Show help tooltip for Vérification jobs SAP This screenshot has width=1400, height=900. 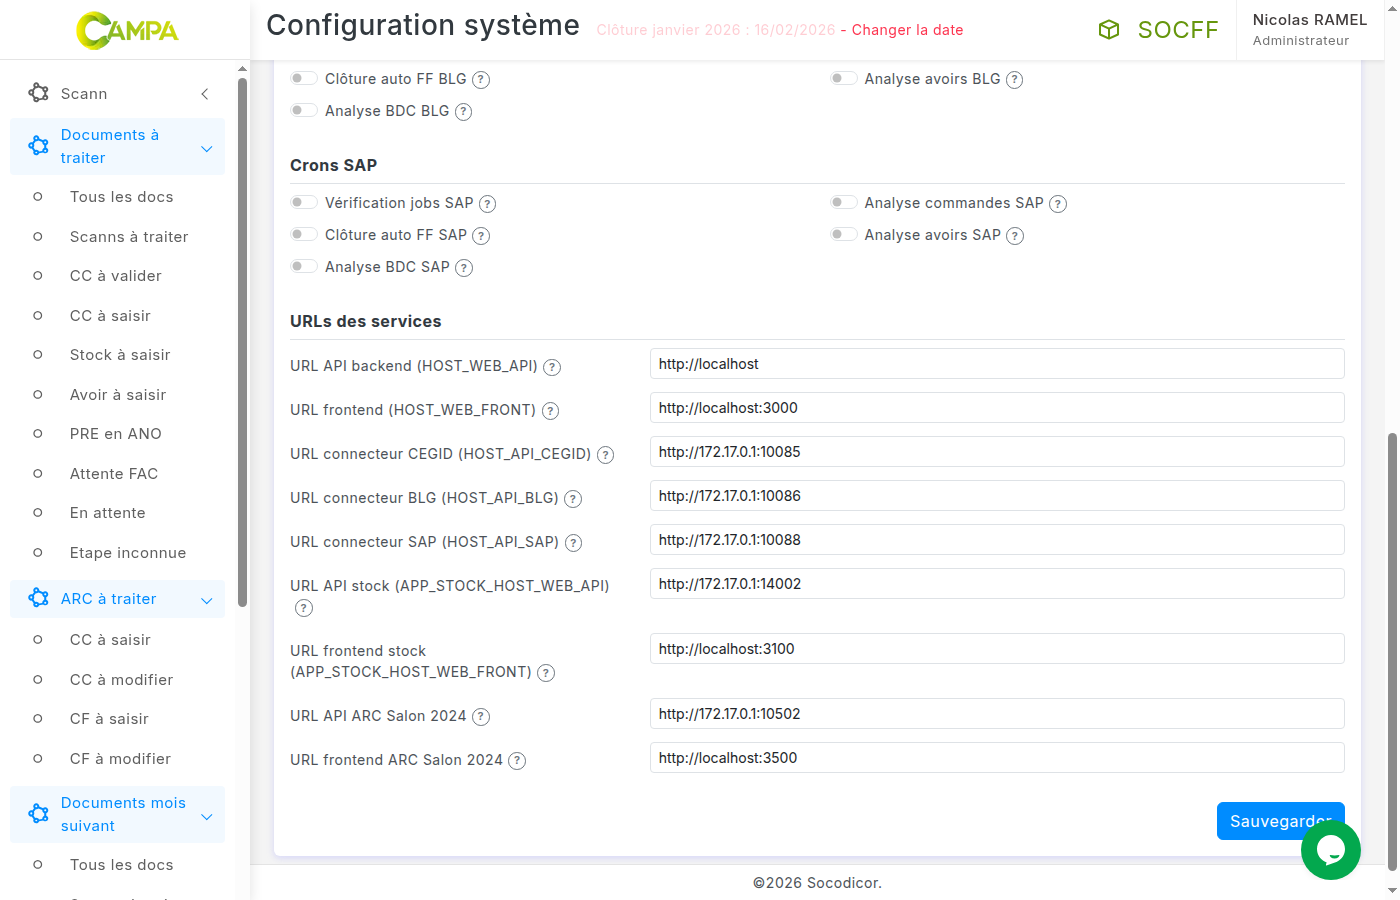(488, 204)
